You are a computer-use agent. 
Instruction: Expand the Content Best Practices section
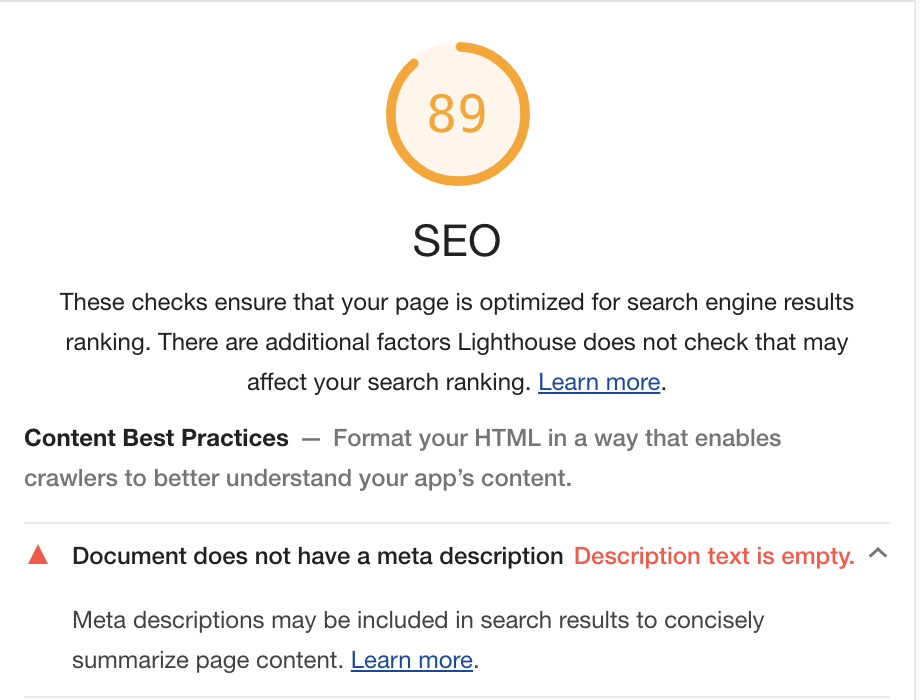(156, 438)
